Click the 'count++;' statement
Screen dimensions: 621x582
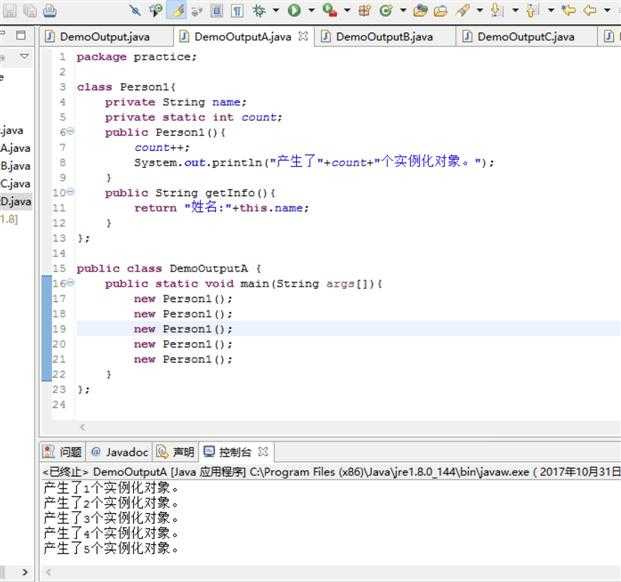click(x=162, y=148)
